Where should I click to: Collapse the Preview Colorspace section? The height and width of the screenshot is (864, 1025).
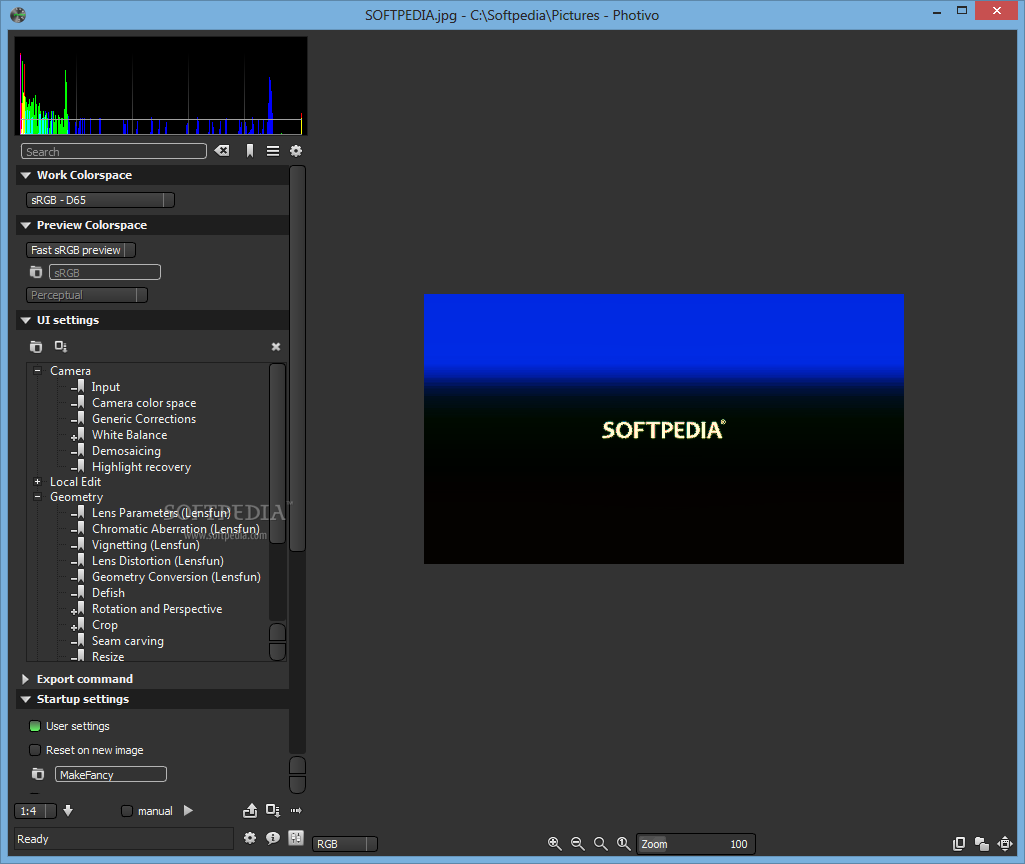[26, 225]
